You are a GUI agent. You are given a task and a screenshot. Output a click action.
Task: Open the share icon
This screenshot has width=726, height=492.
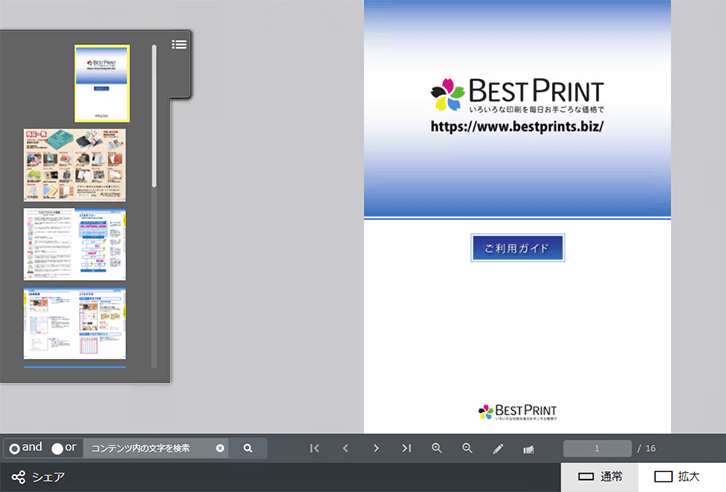[x=19, y=477]
